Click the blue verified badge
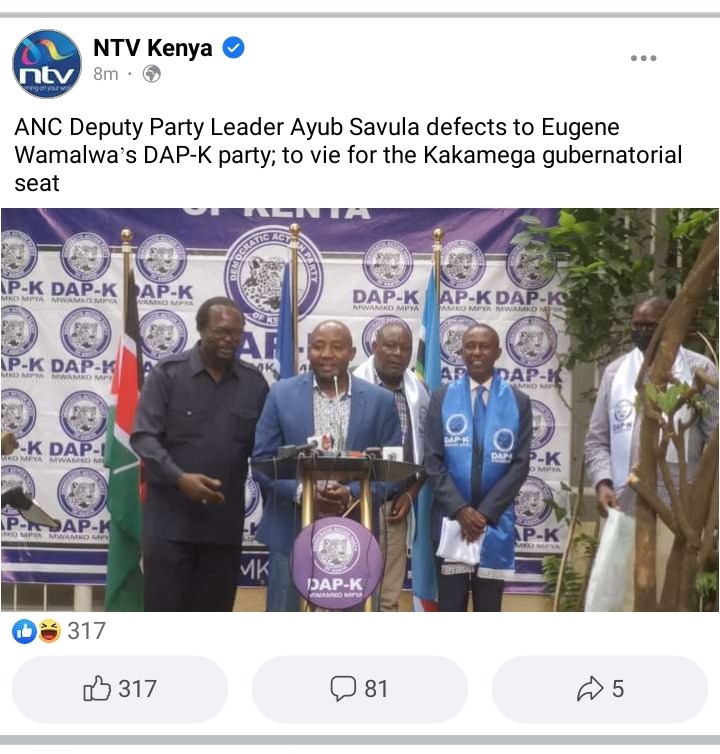The image size is (720, 754). [x=234, y=48]
